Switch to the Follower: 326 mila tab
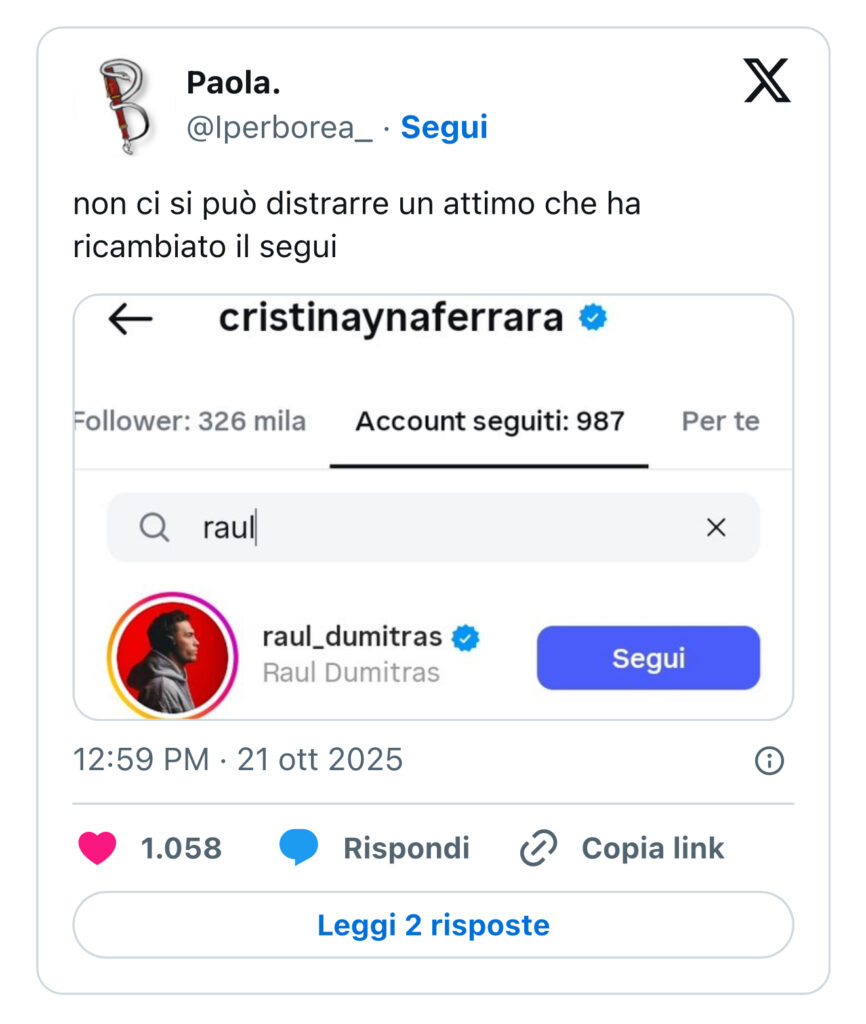This screenshot has width=866, height=1024. pos(190,421)
